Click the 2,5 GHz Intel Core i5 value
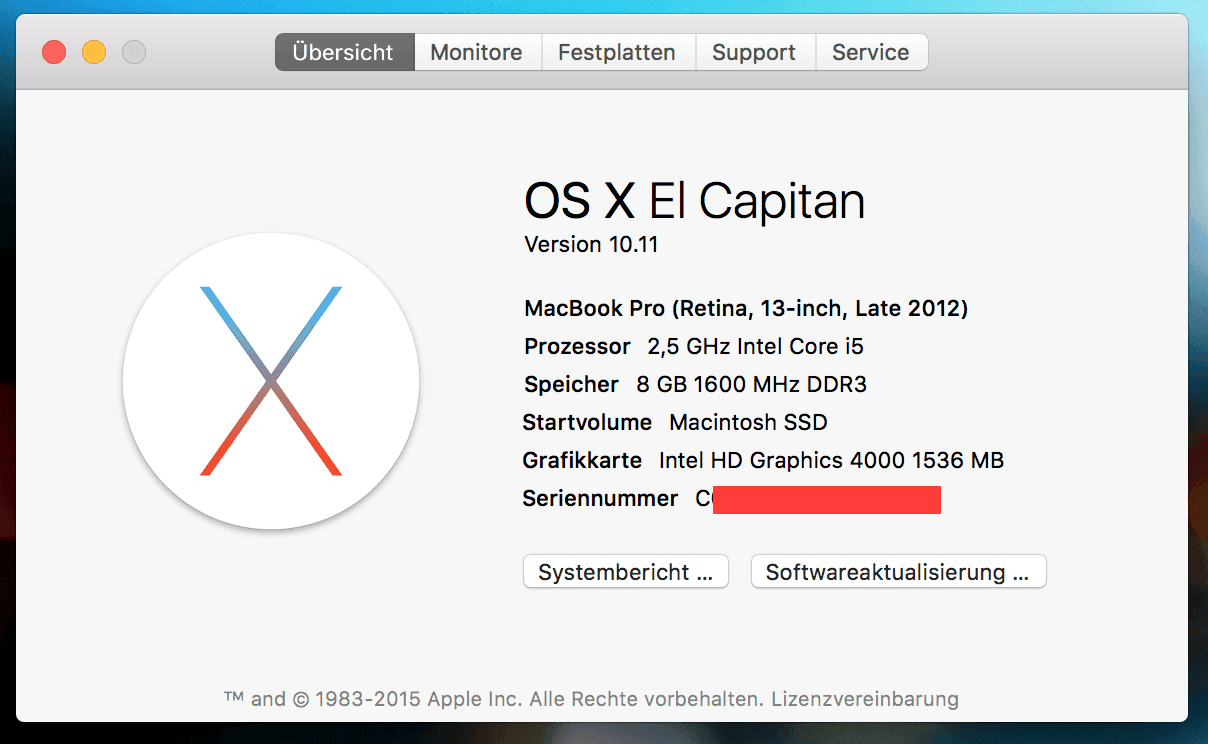This screenshot has width=1208, height=744. coord(755,347)
